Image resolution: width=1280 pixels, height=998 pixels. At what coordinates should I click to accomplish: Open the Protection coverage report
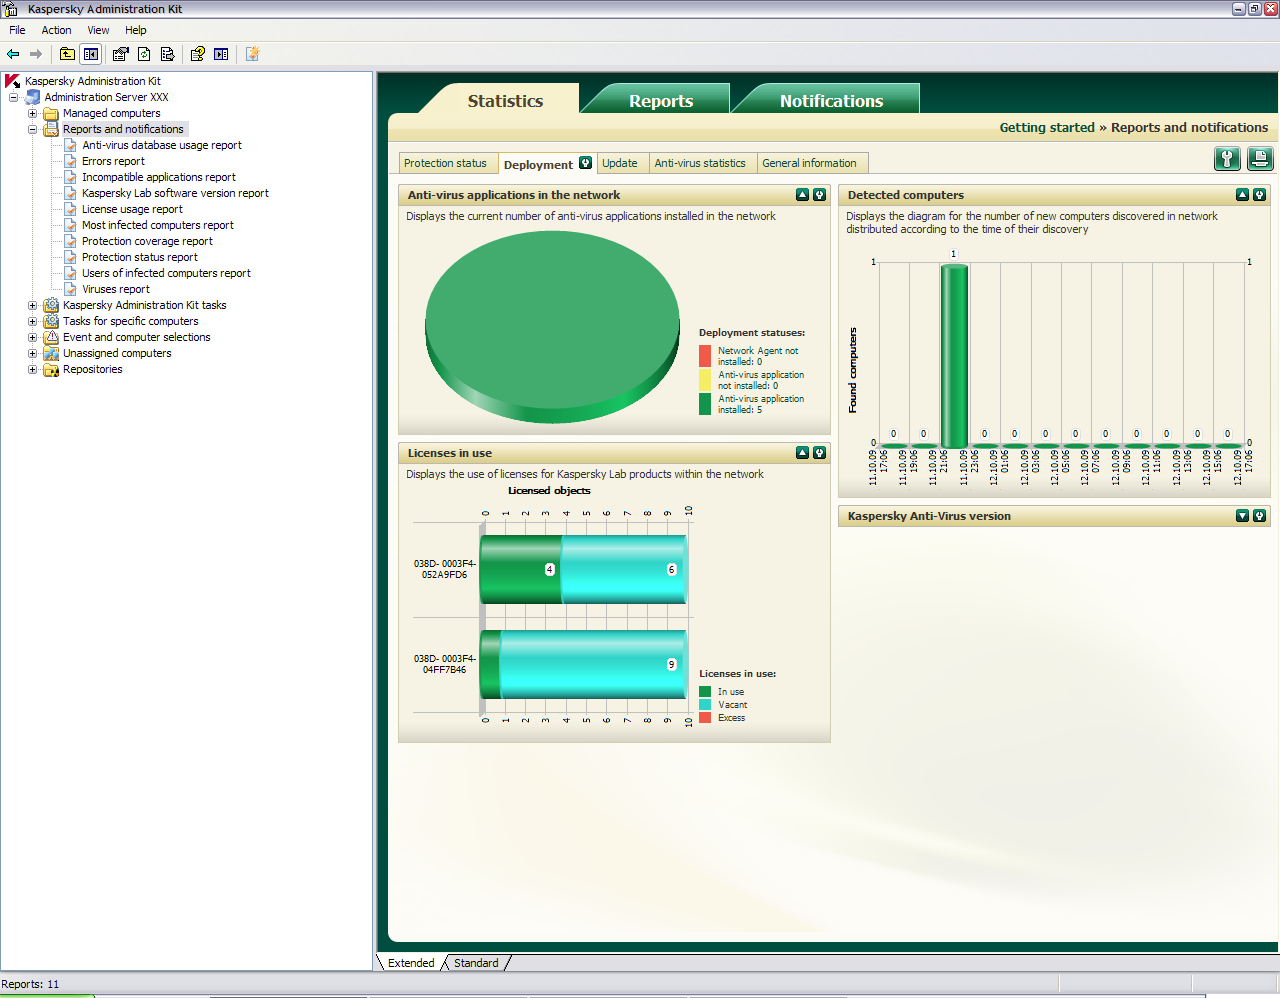147,241
